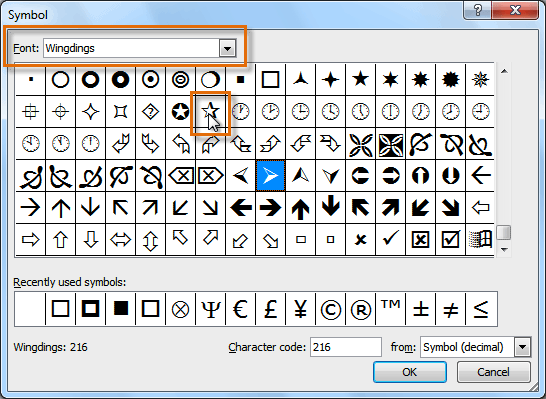Open the 'from' Symbol (decimal) dropdown
The image size is (546, 399).
pyautogui.click(x=522, y=347)
